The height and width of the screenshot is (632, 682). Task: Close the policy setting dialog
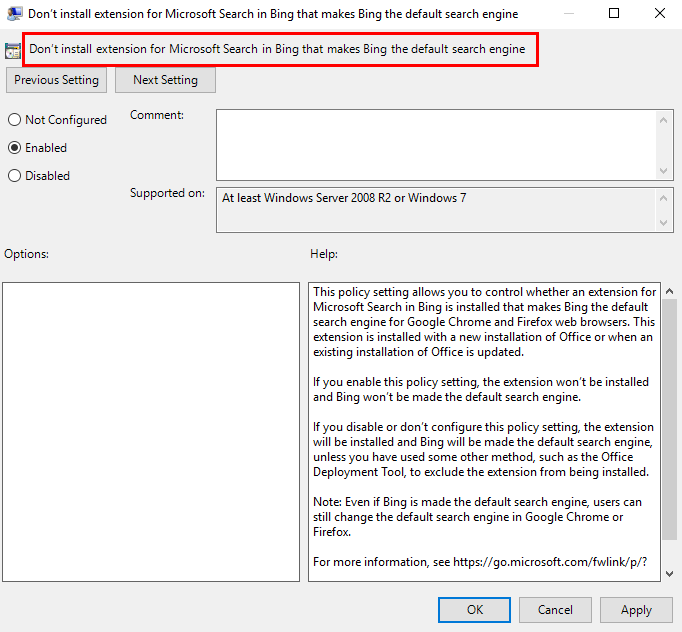(660, 13)
